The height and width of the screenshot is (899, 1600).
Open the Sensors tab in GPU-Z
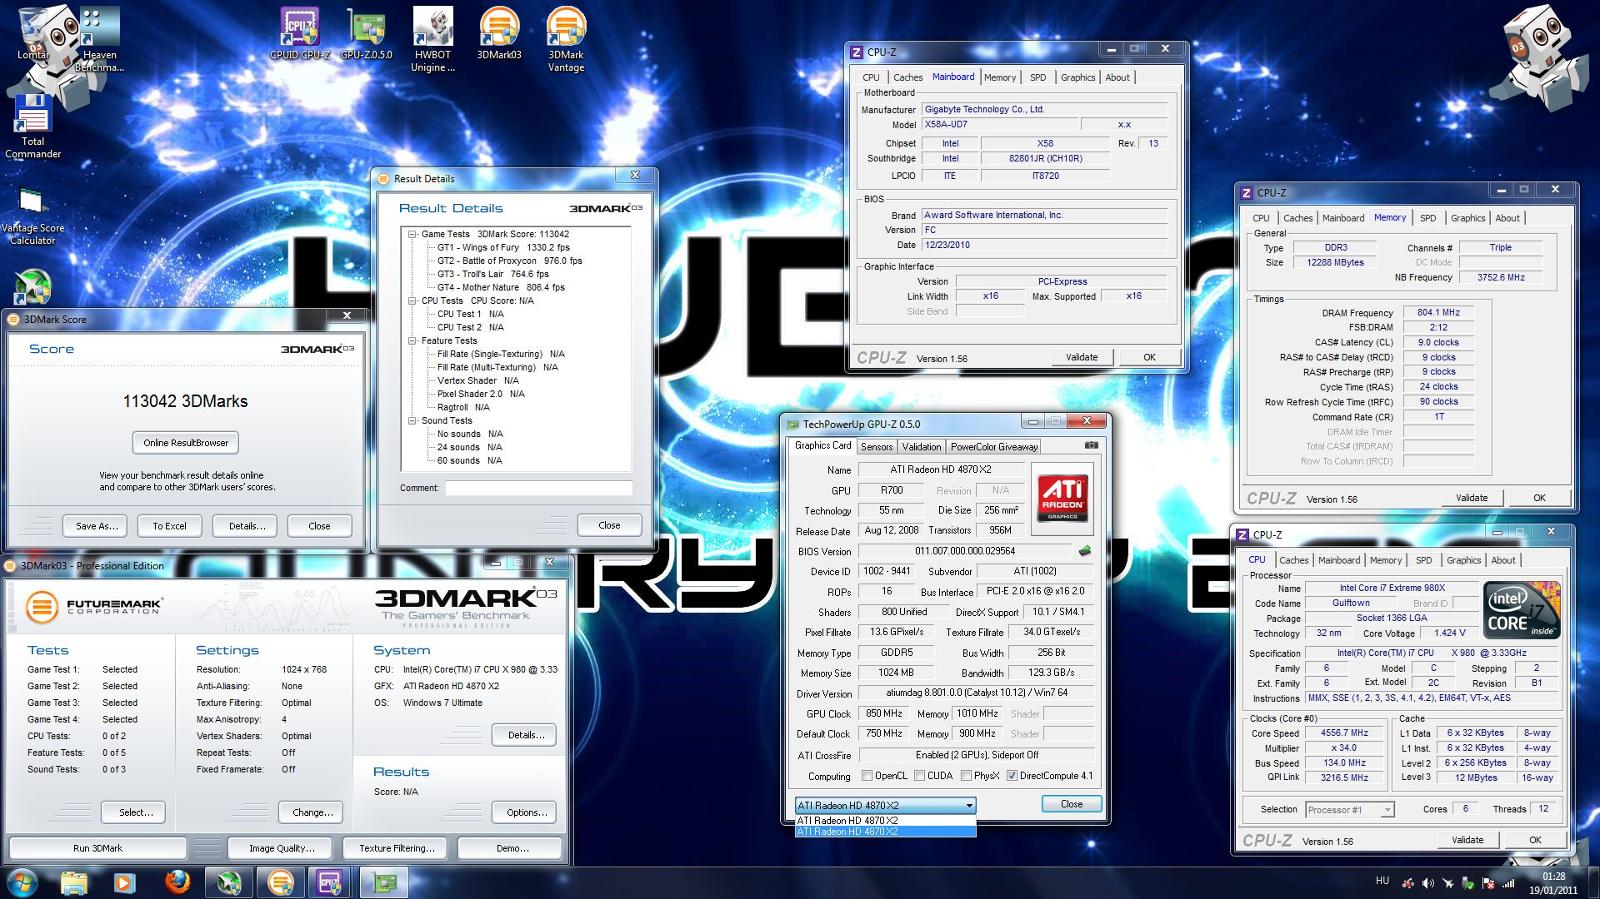[x=876, y=447]
